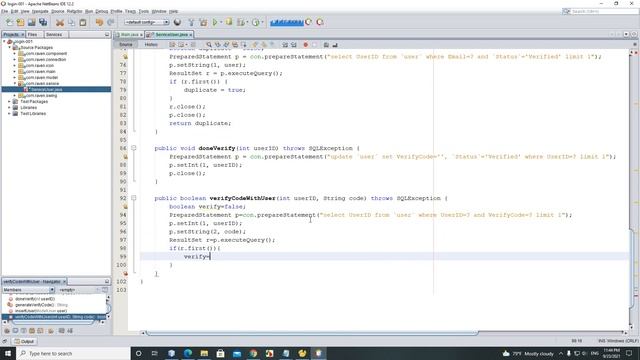
Task: Switch to the Main.java editor tab
Action: pos(129,35)
